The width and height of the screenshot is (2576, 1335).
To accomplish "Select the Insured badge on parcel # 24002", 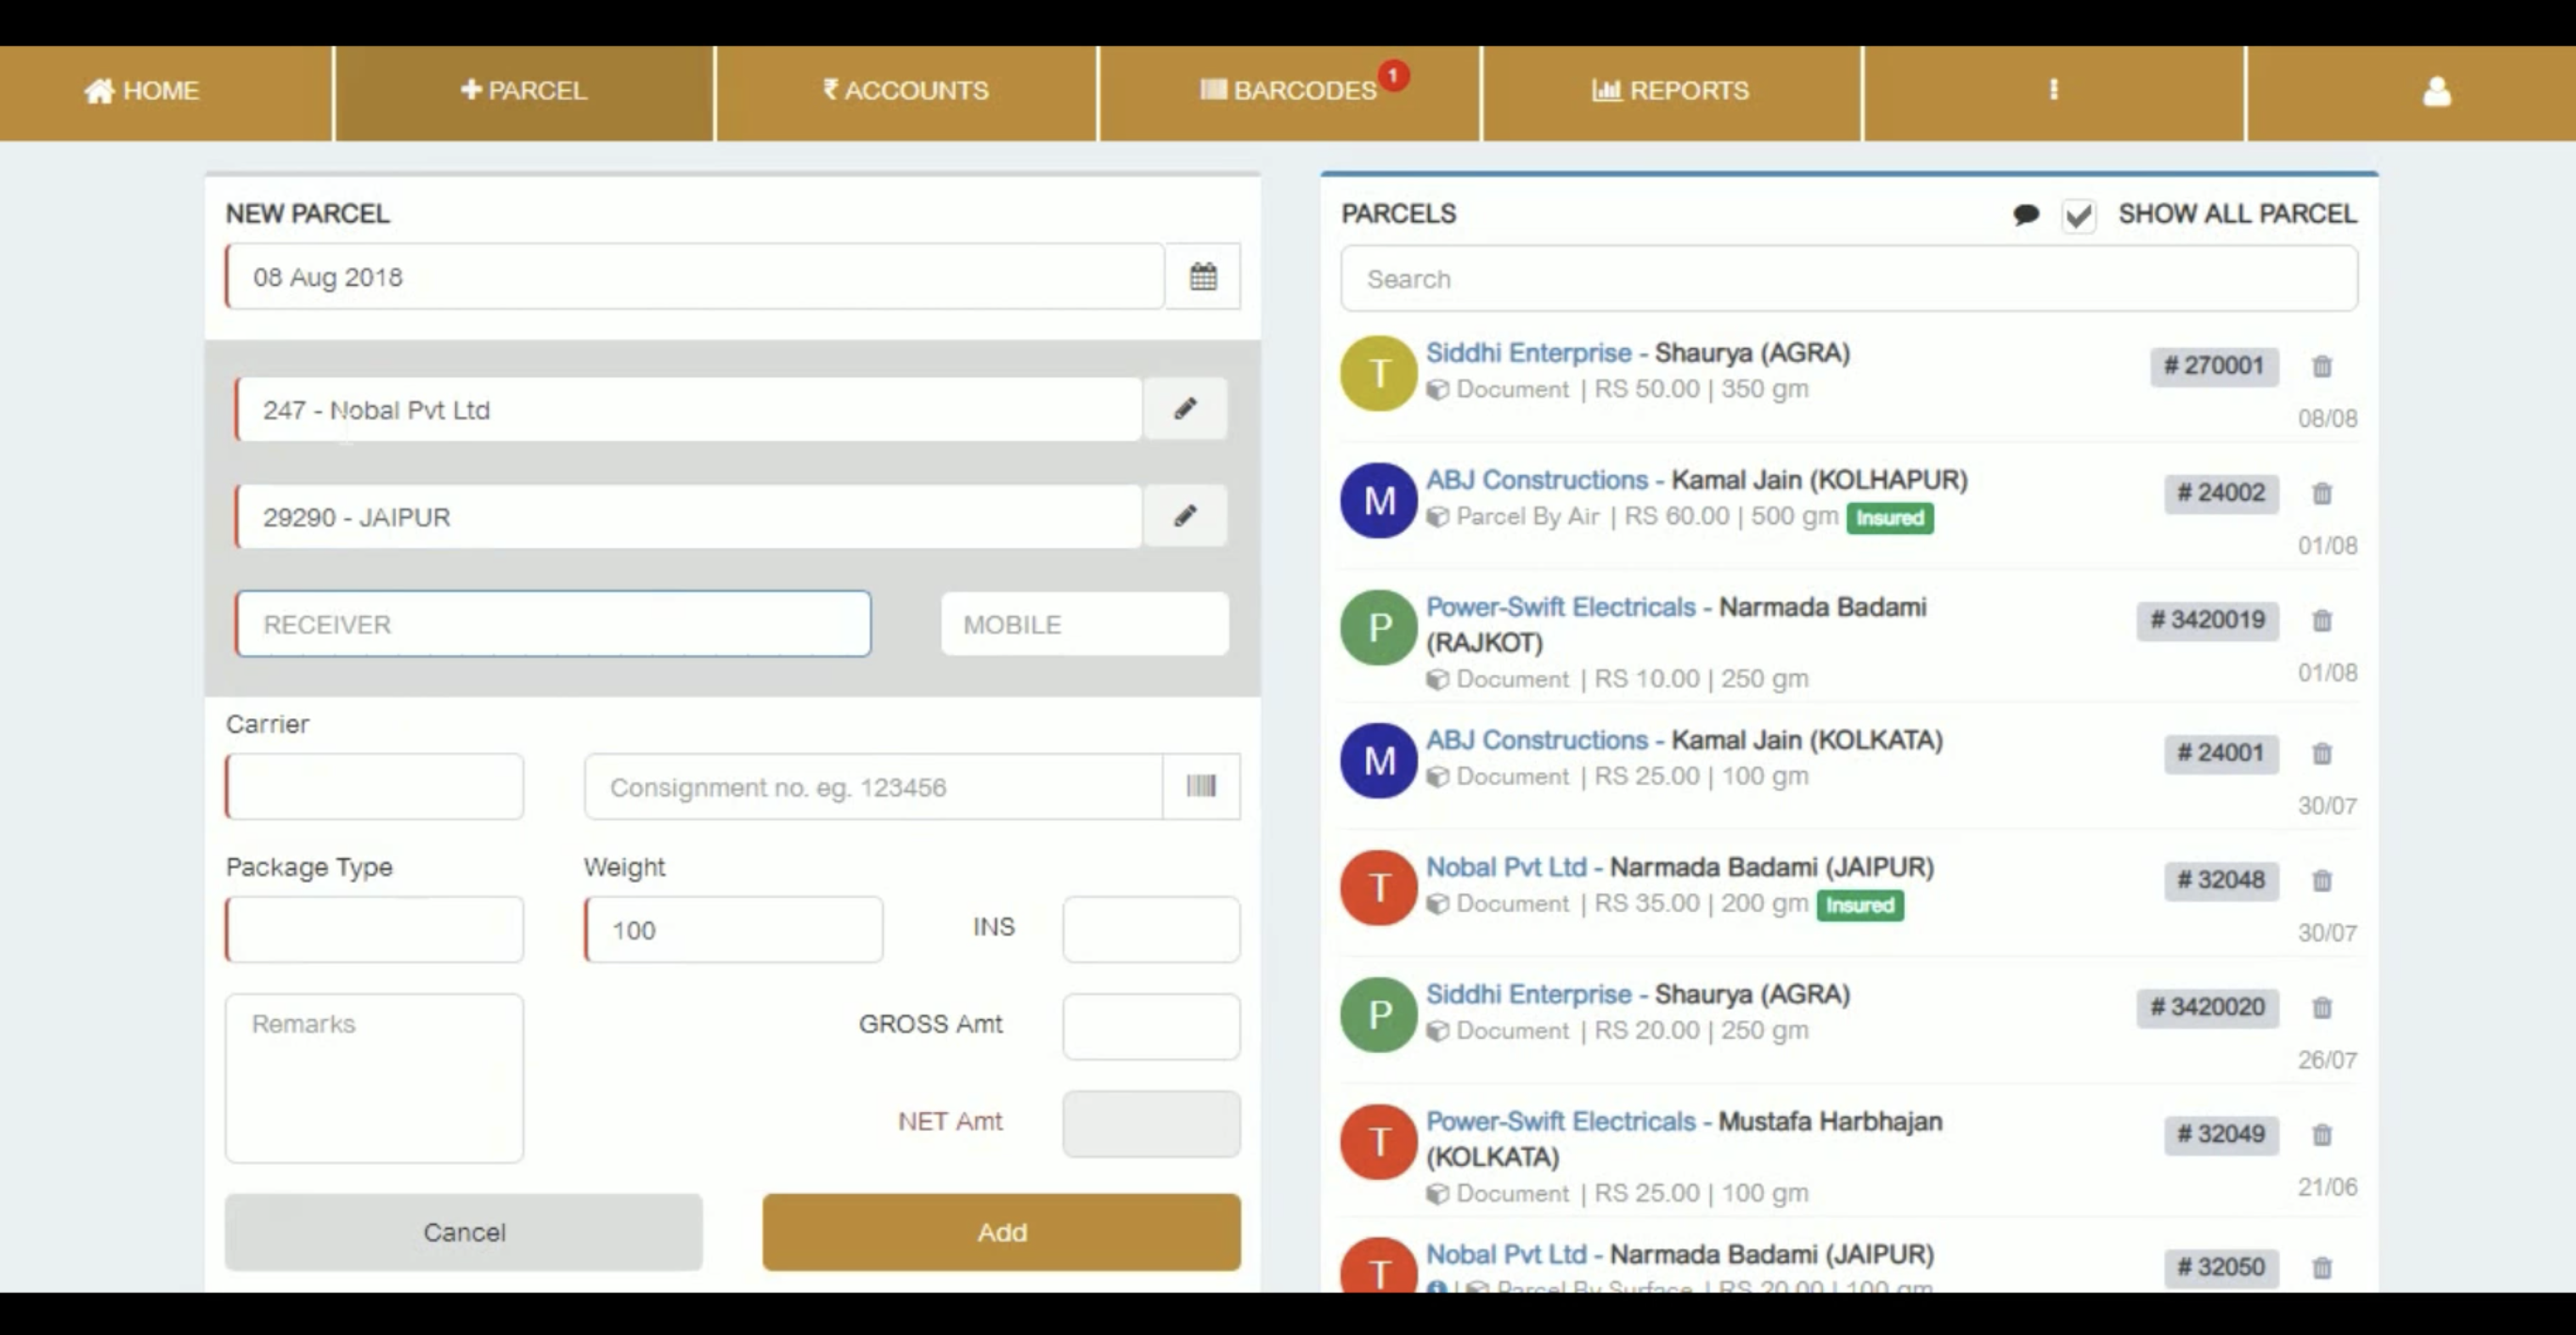I will (1890, 518).
